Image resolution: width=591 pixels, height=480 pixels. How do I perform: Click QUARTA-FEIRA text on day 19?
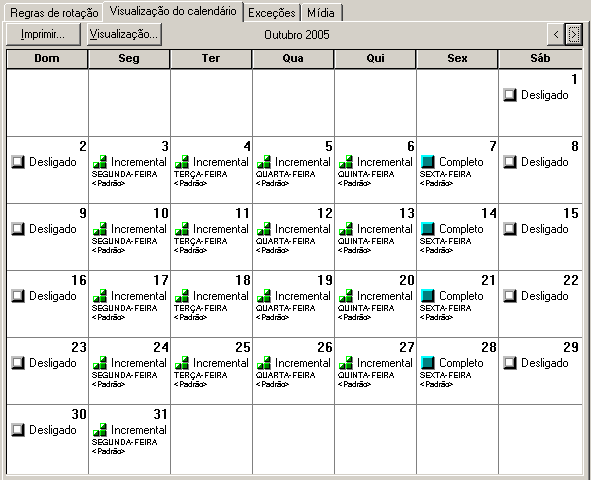[285, 308]
